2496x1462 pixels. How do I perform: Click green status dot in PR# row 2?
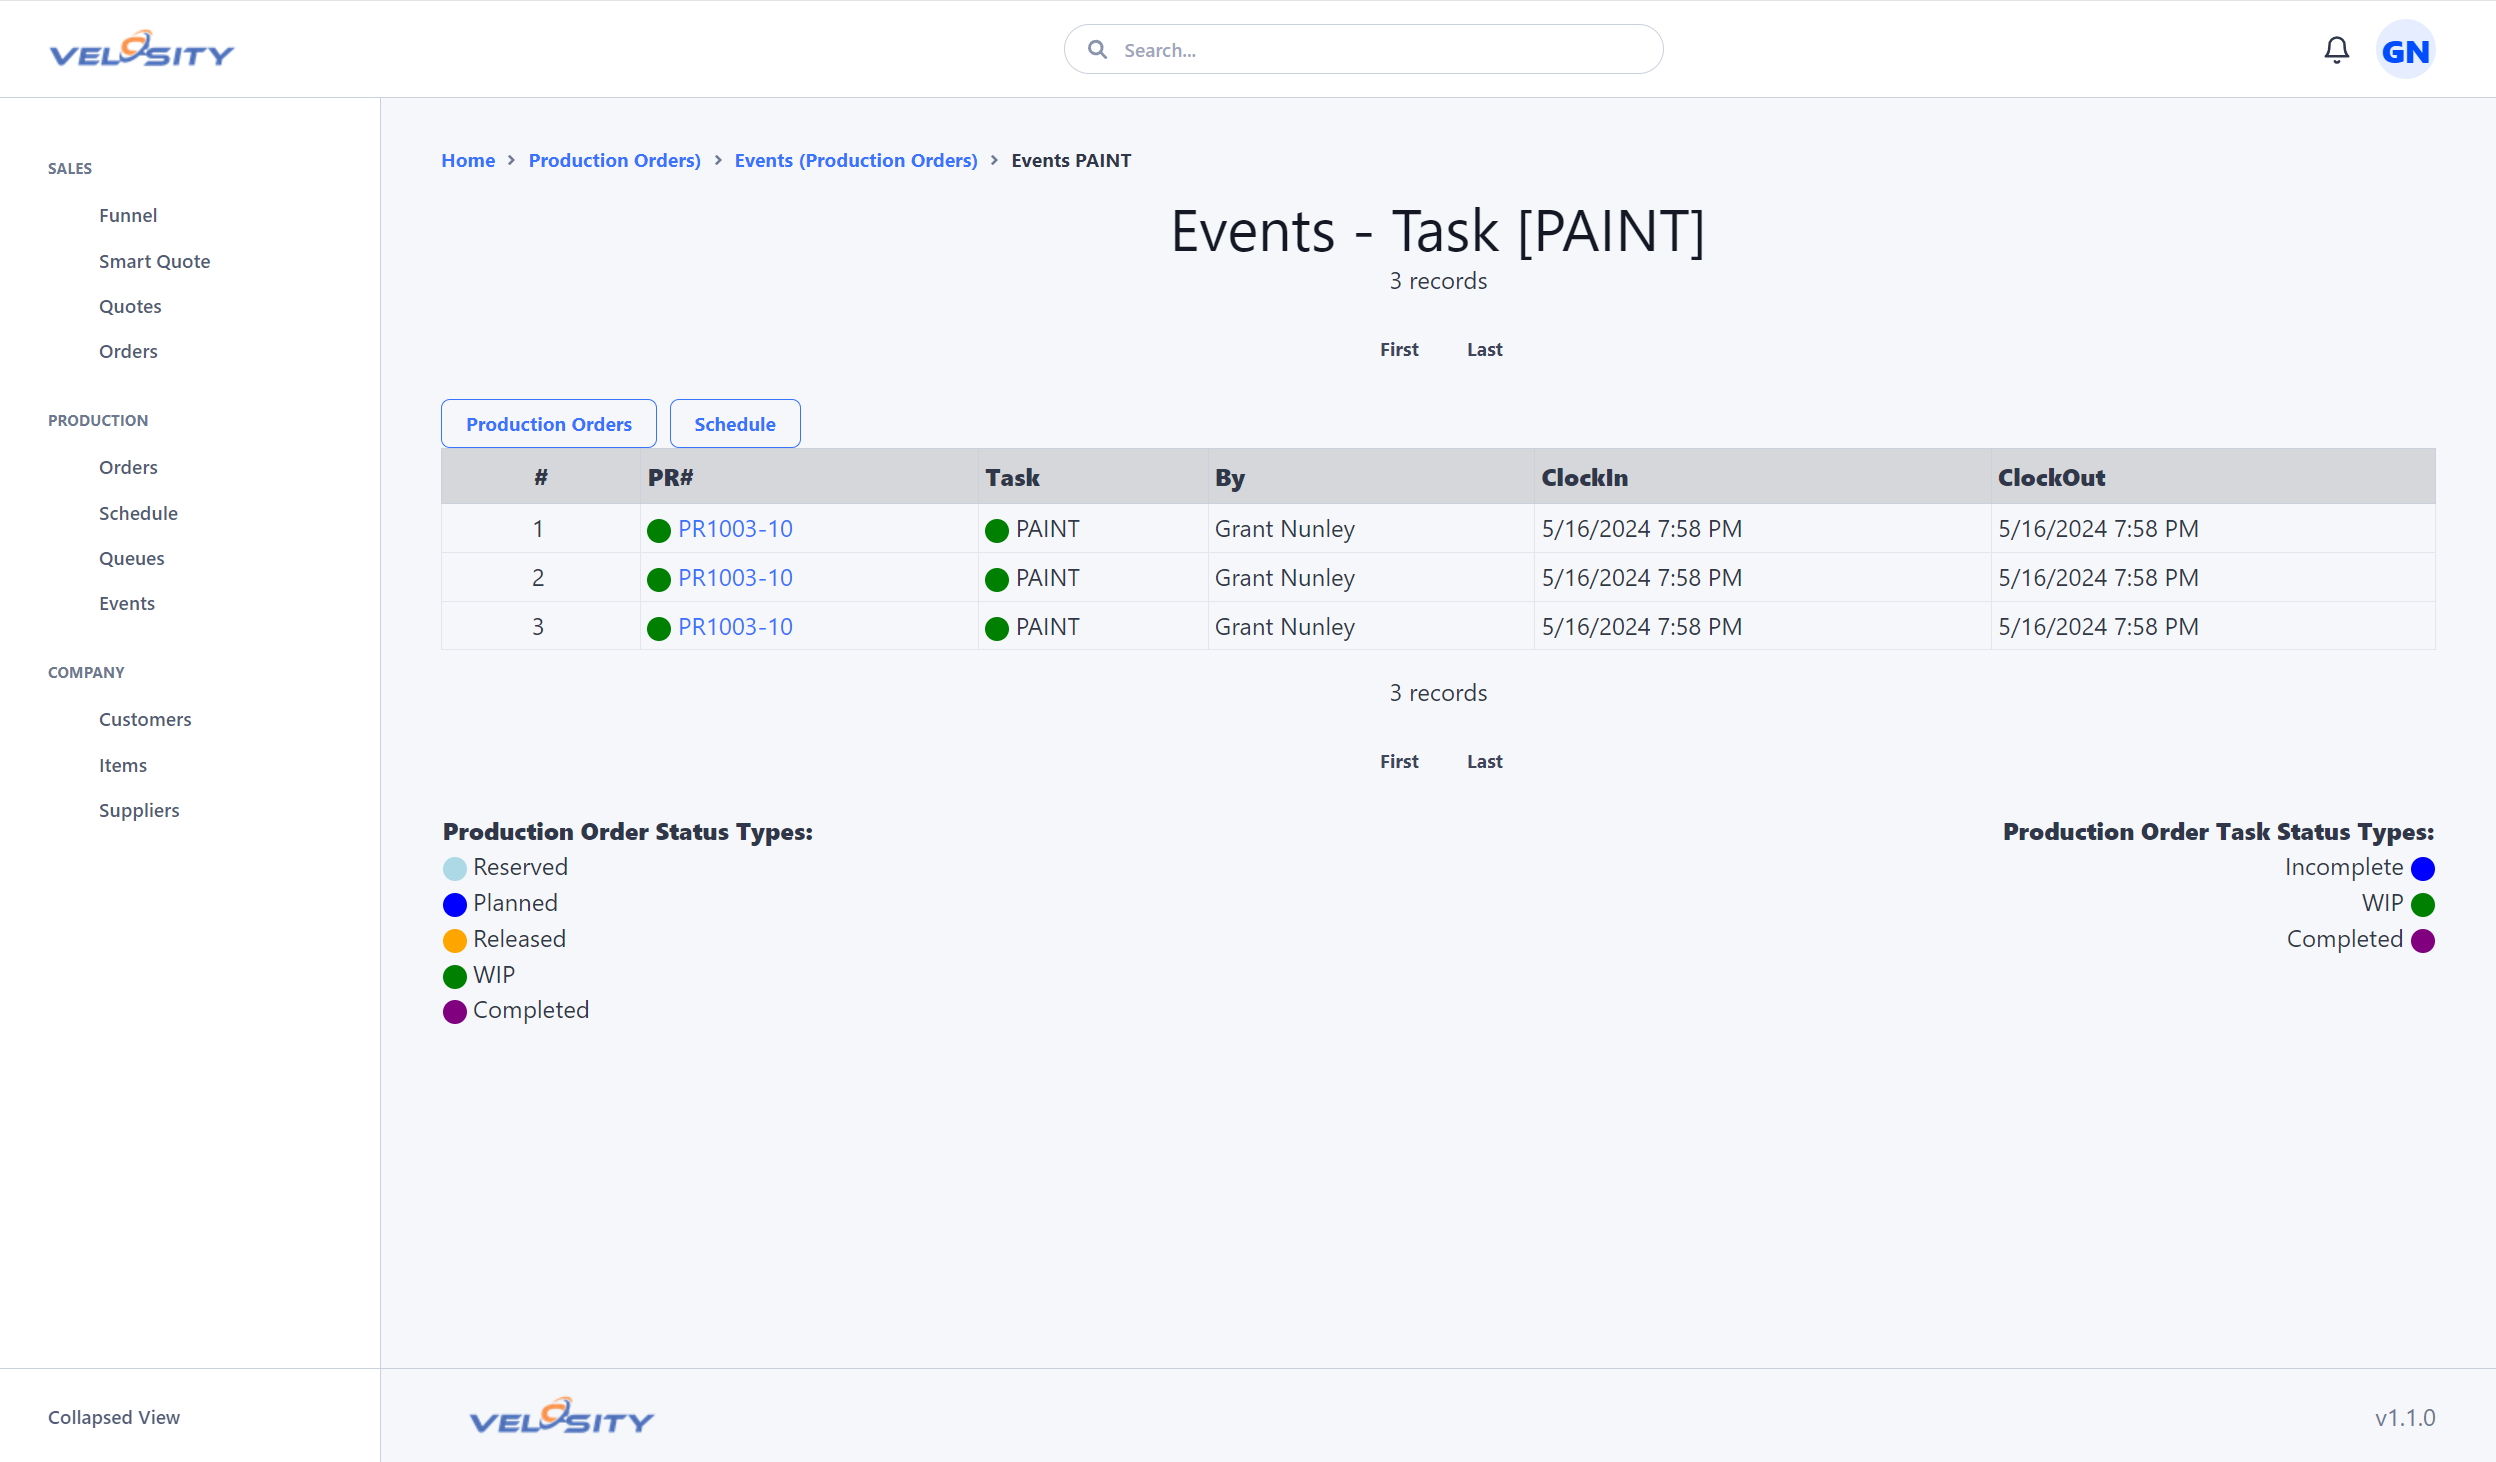pos(659,579)
